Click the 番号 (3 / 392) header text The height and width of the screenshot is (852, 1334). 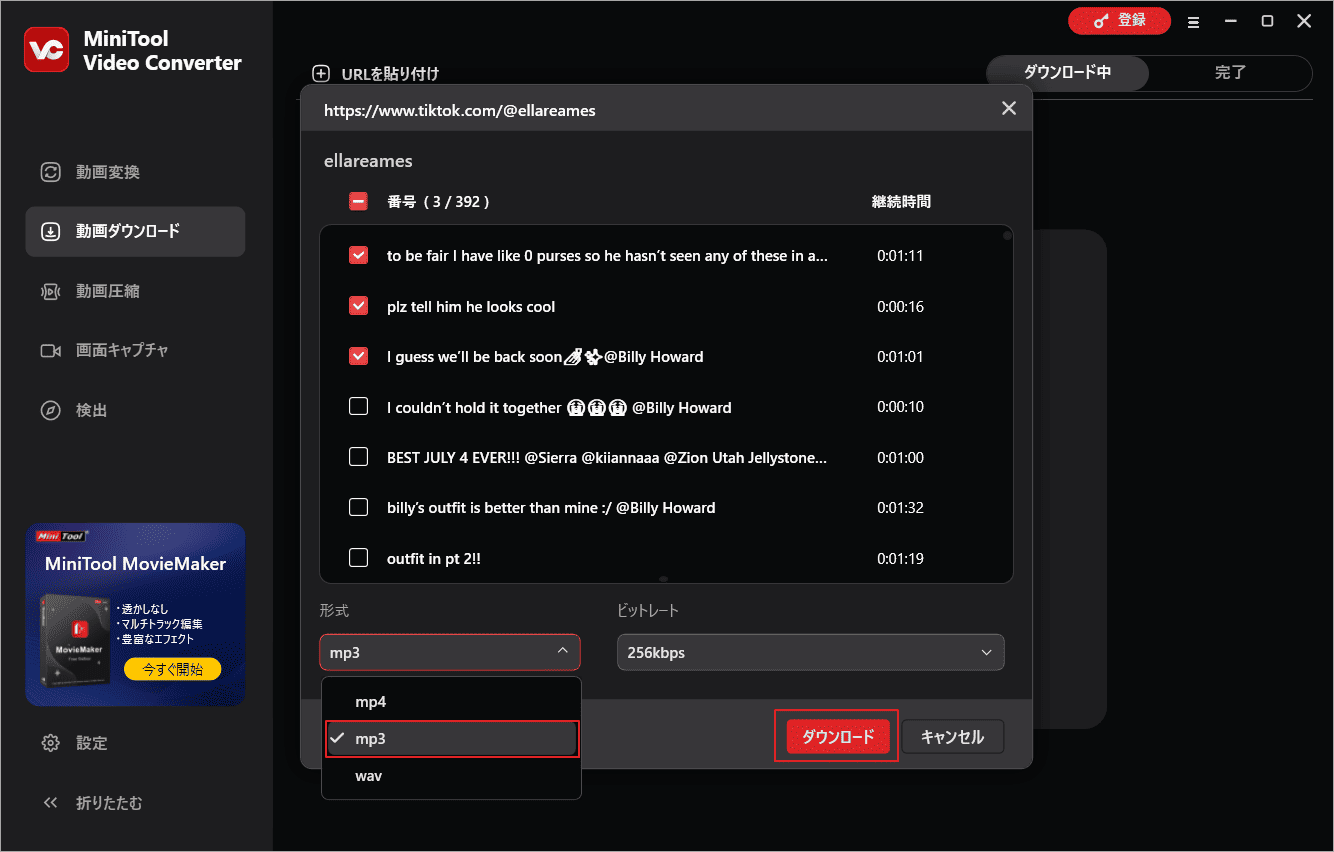coord(438,201)
